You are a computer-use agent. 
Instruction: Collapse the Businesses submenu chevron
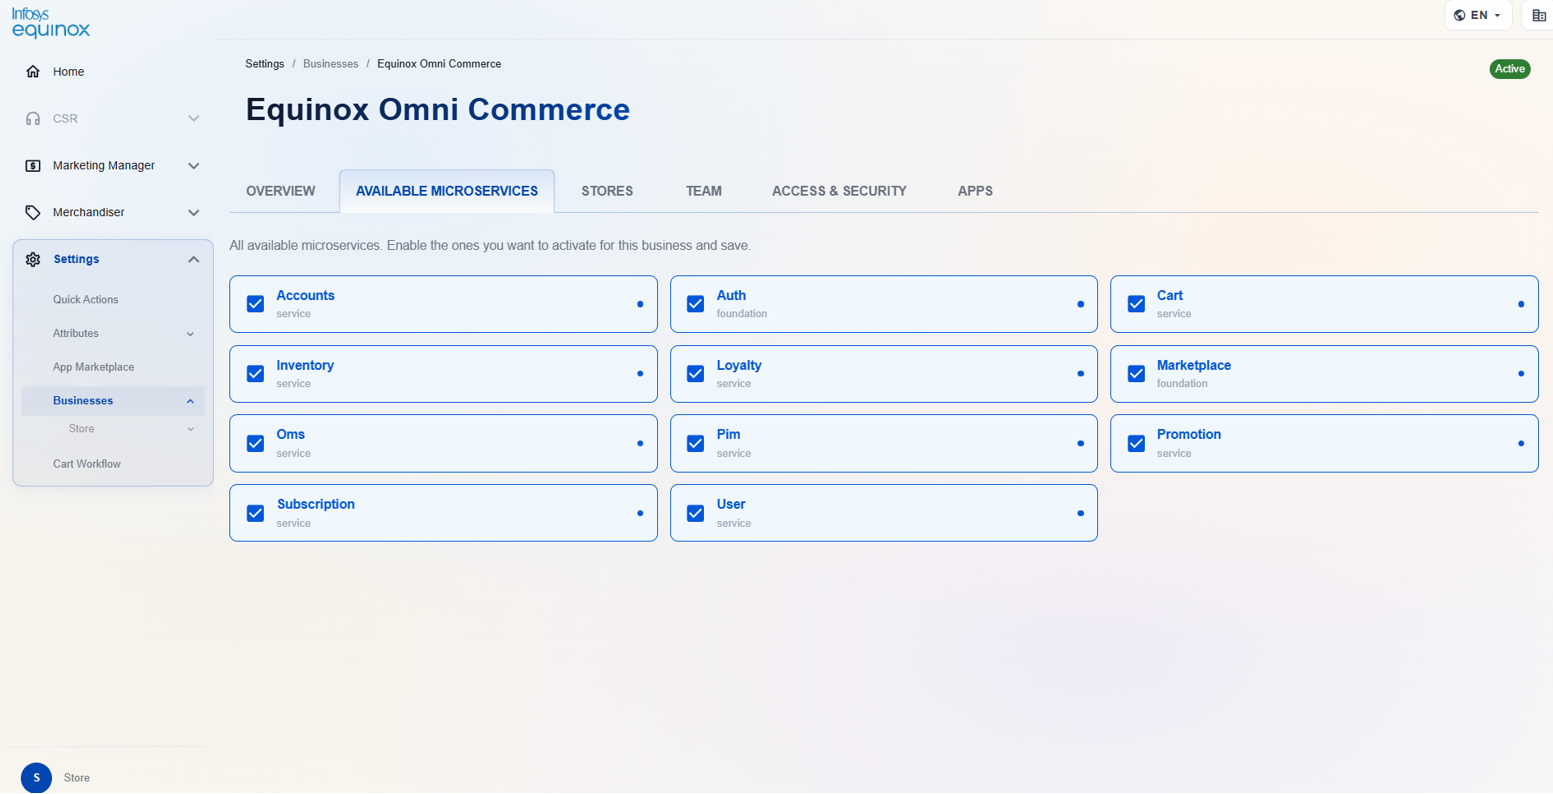coord(190,401)
